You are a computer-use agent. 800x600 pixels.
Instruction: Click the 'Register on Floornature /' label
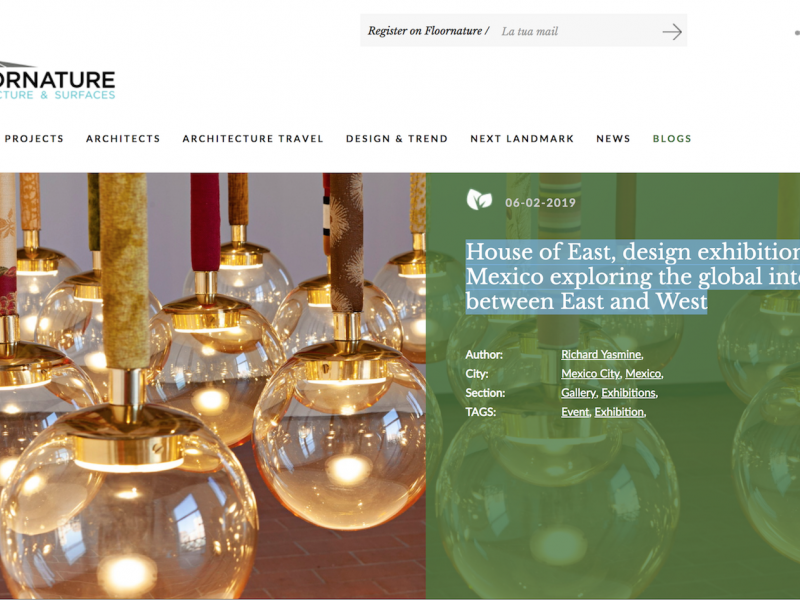[x=429, y=31]
